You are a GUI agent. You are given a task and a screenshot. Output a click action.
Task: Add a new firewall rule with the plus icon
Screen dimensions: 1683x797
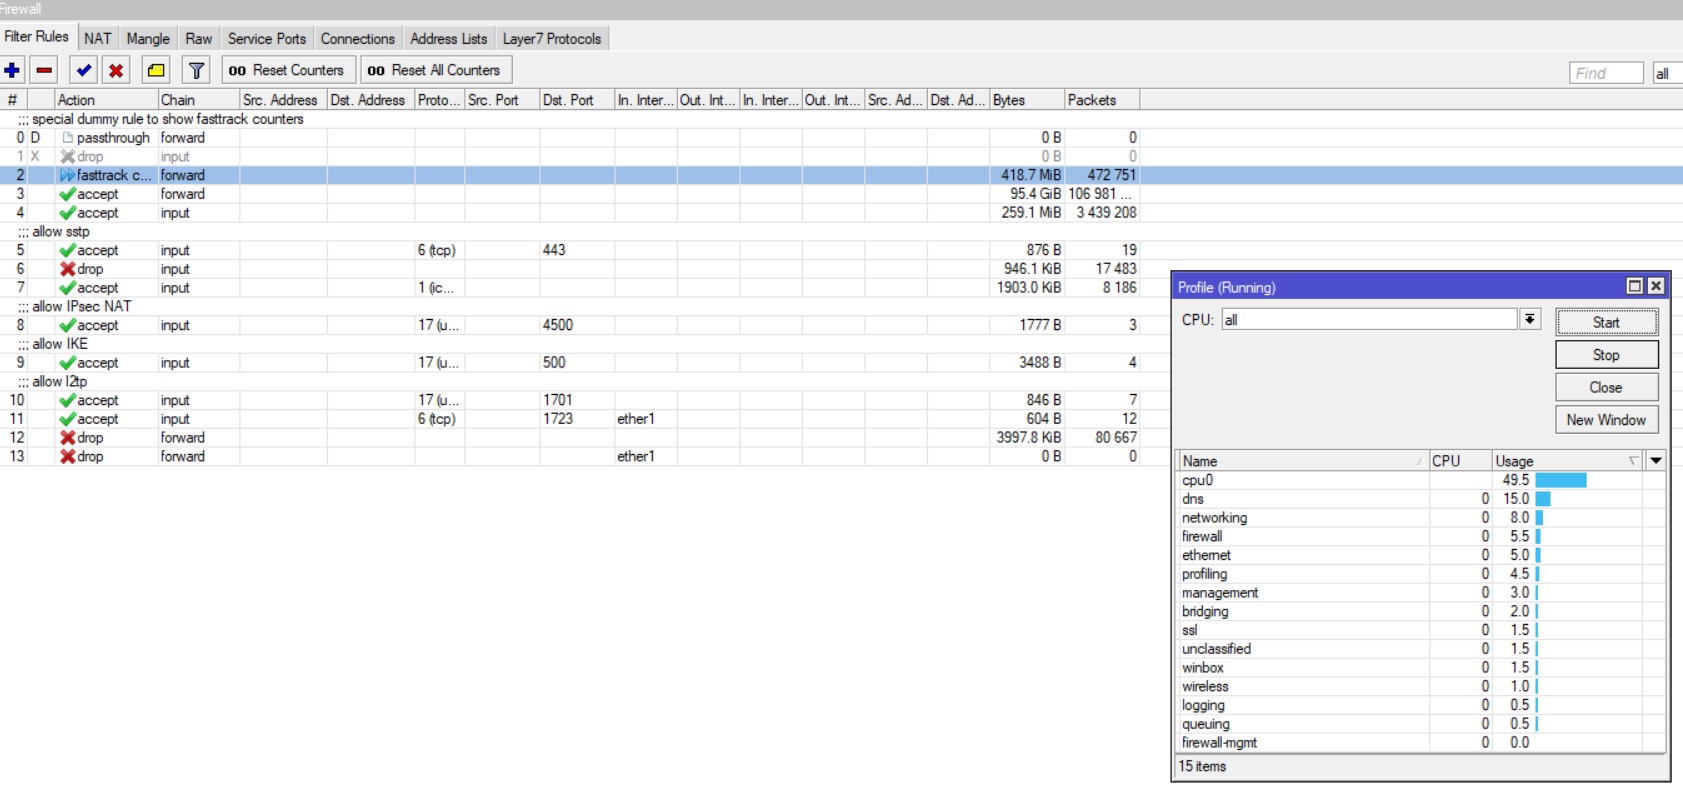tap(12, 70)
